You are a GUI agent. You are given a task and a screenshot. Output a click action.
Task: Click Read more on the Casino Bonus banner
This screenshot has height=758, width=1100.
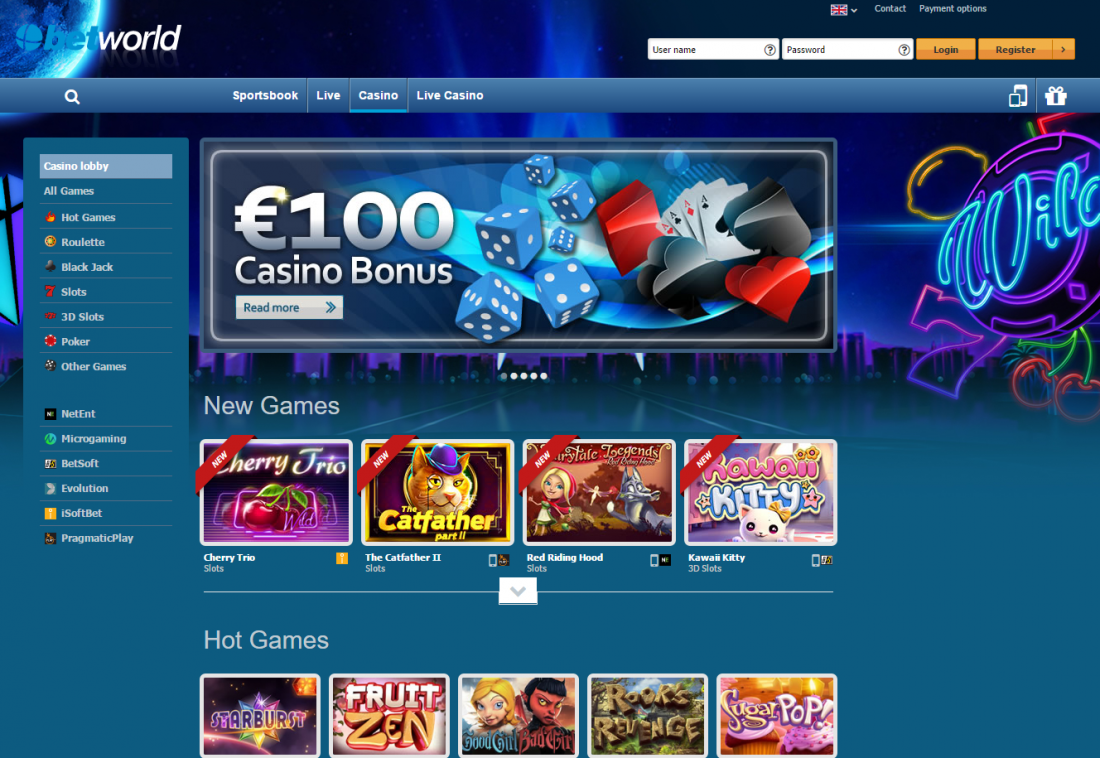289,307
